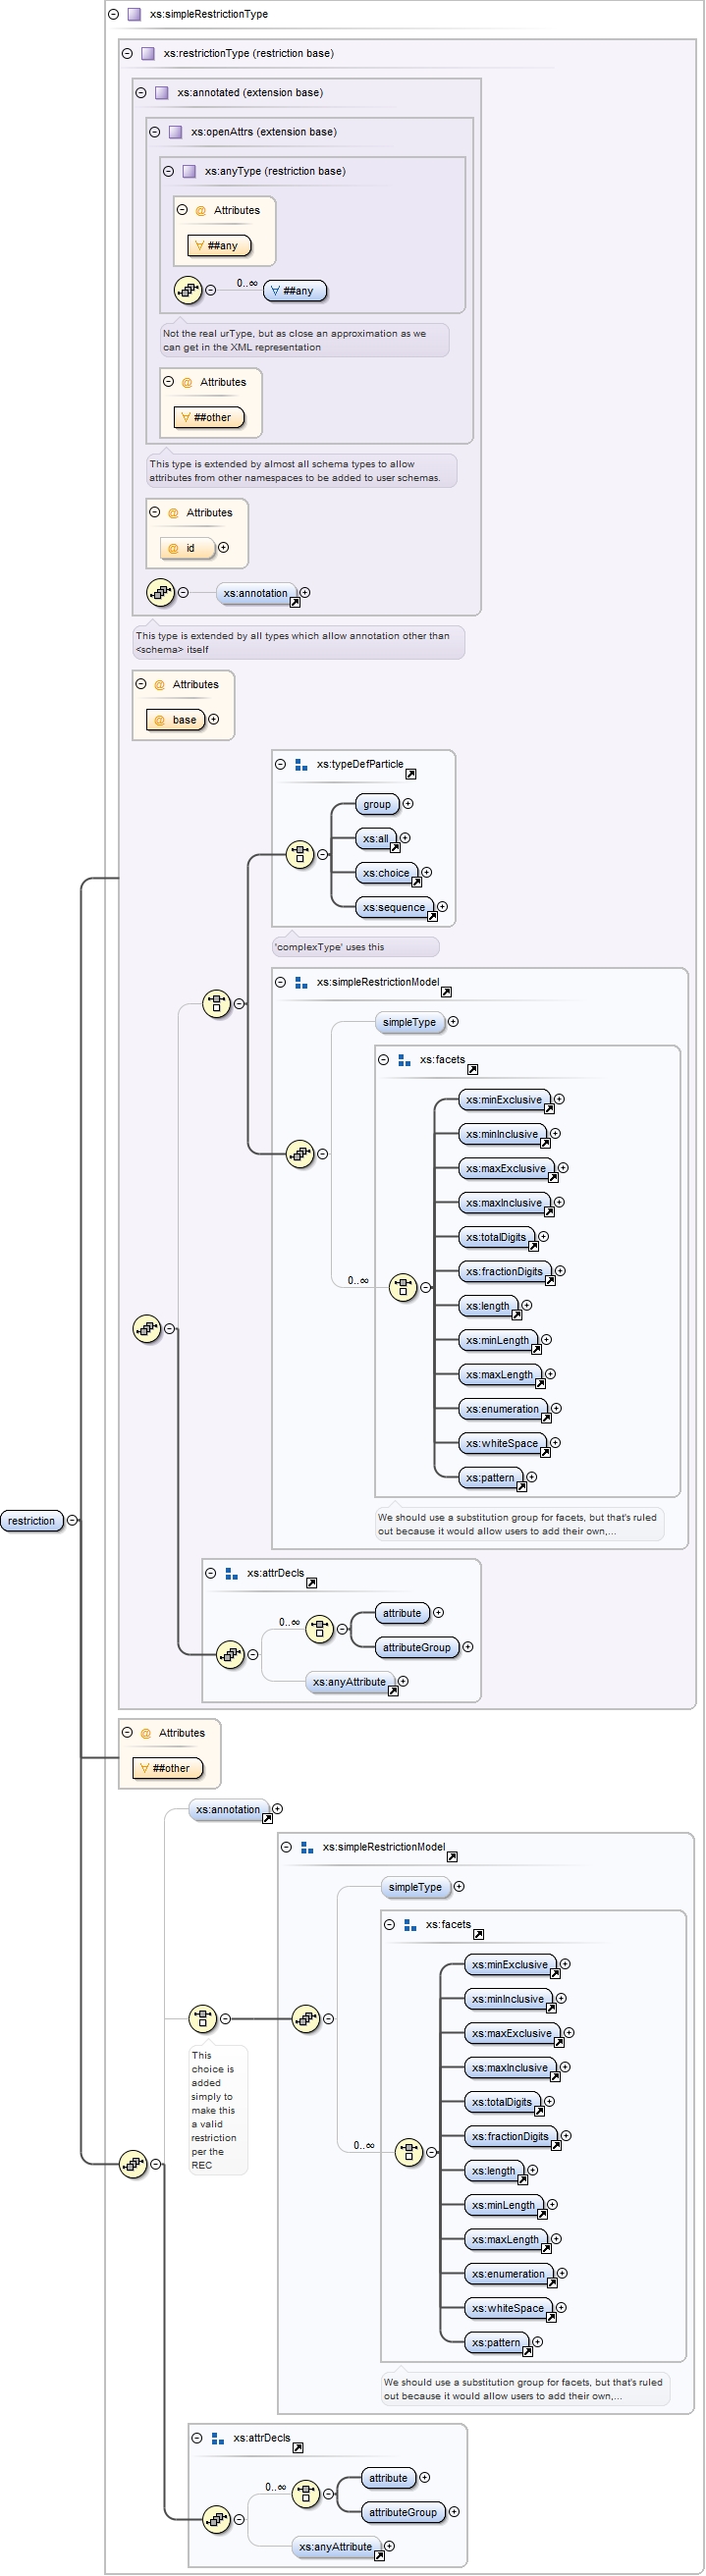Expand the base attribute
706x2576 pixels.
[213, 719]
